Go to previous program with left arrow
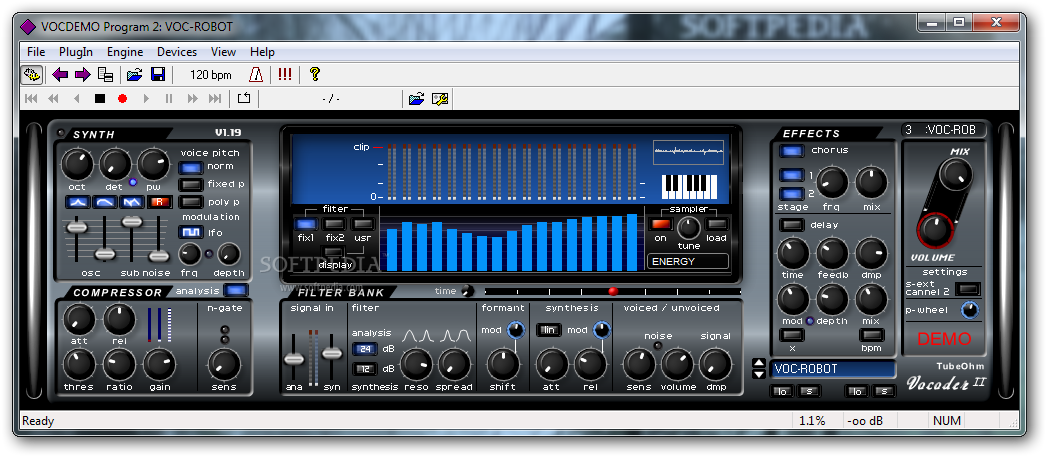Screen dimensions: 1047x457 pos(60,74)
